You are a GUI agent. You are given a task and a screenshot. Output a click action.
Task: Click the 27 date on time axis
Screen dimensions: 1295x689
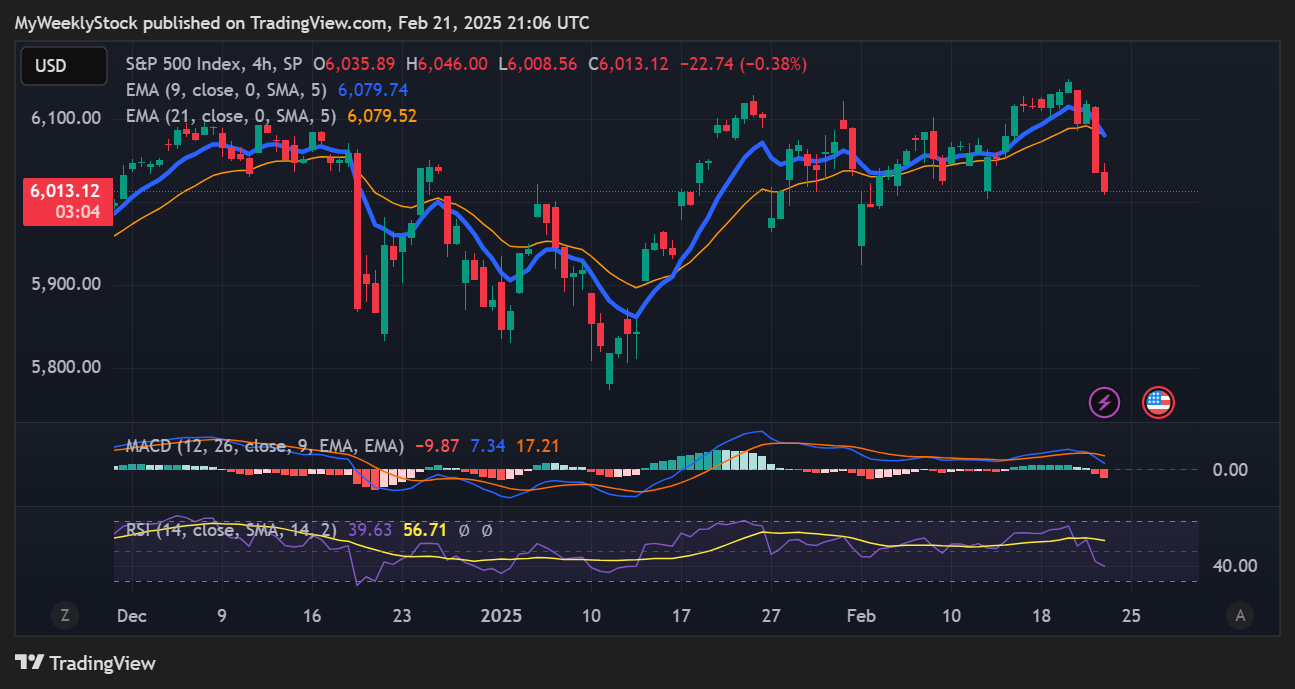click(x=770, y=616)
